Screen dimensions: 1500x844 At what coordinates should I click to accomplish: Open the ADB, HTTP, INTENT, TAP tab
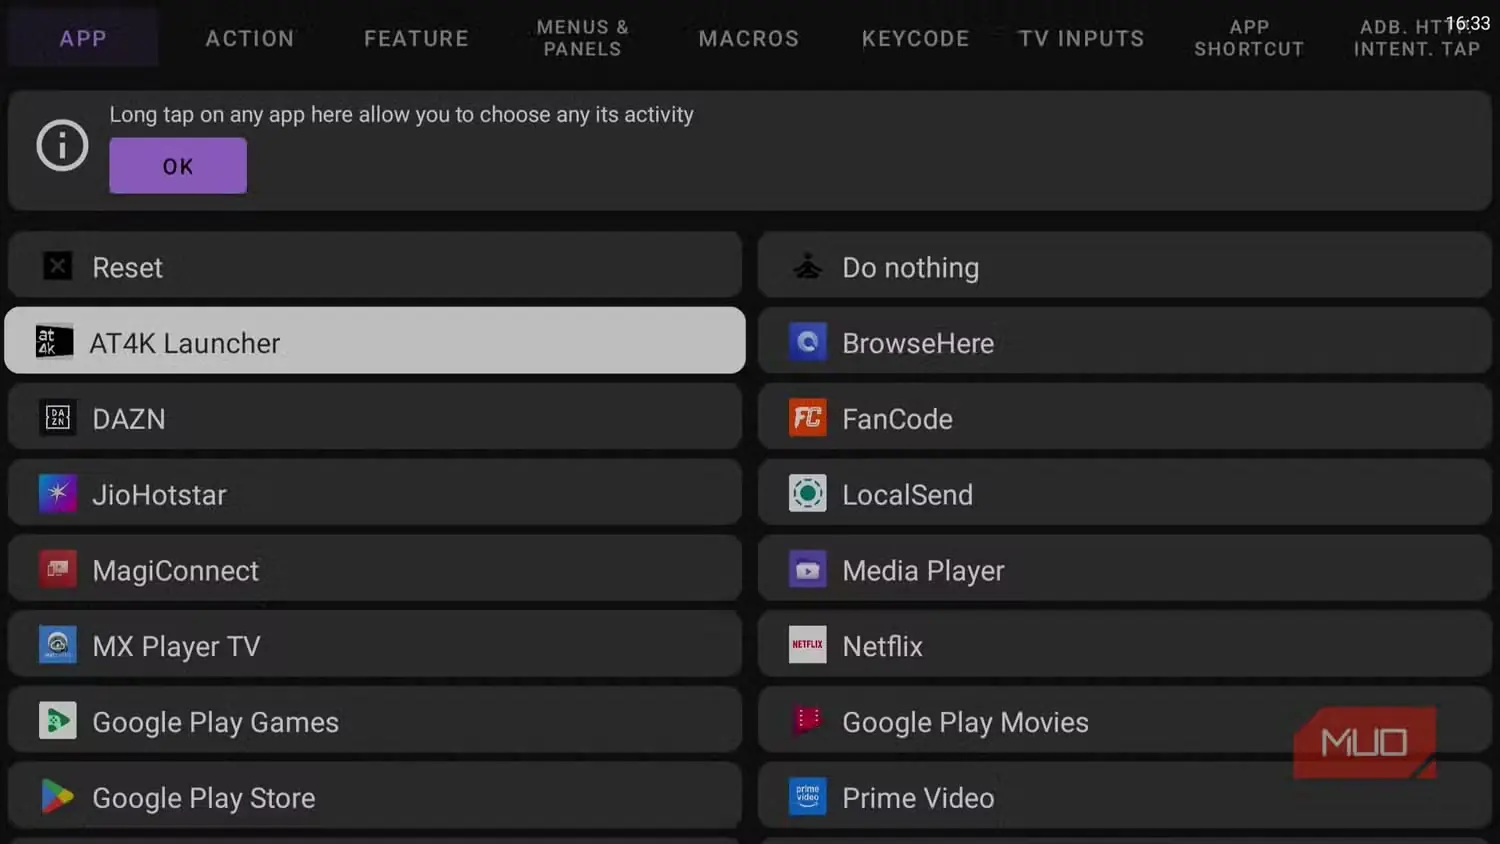point(1416,38)
